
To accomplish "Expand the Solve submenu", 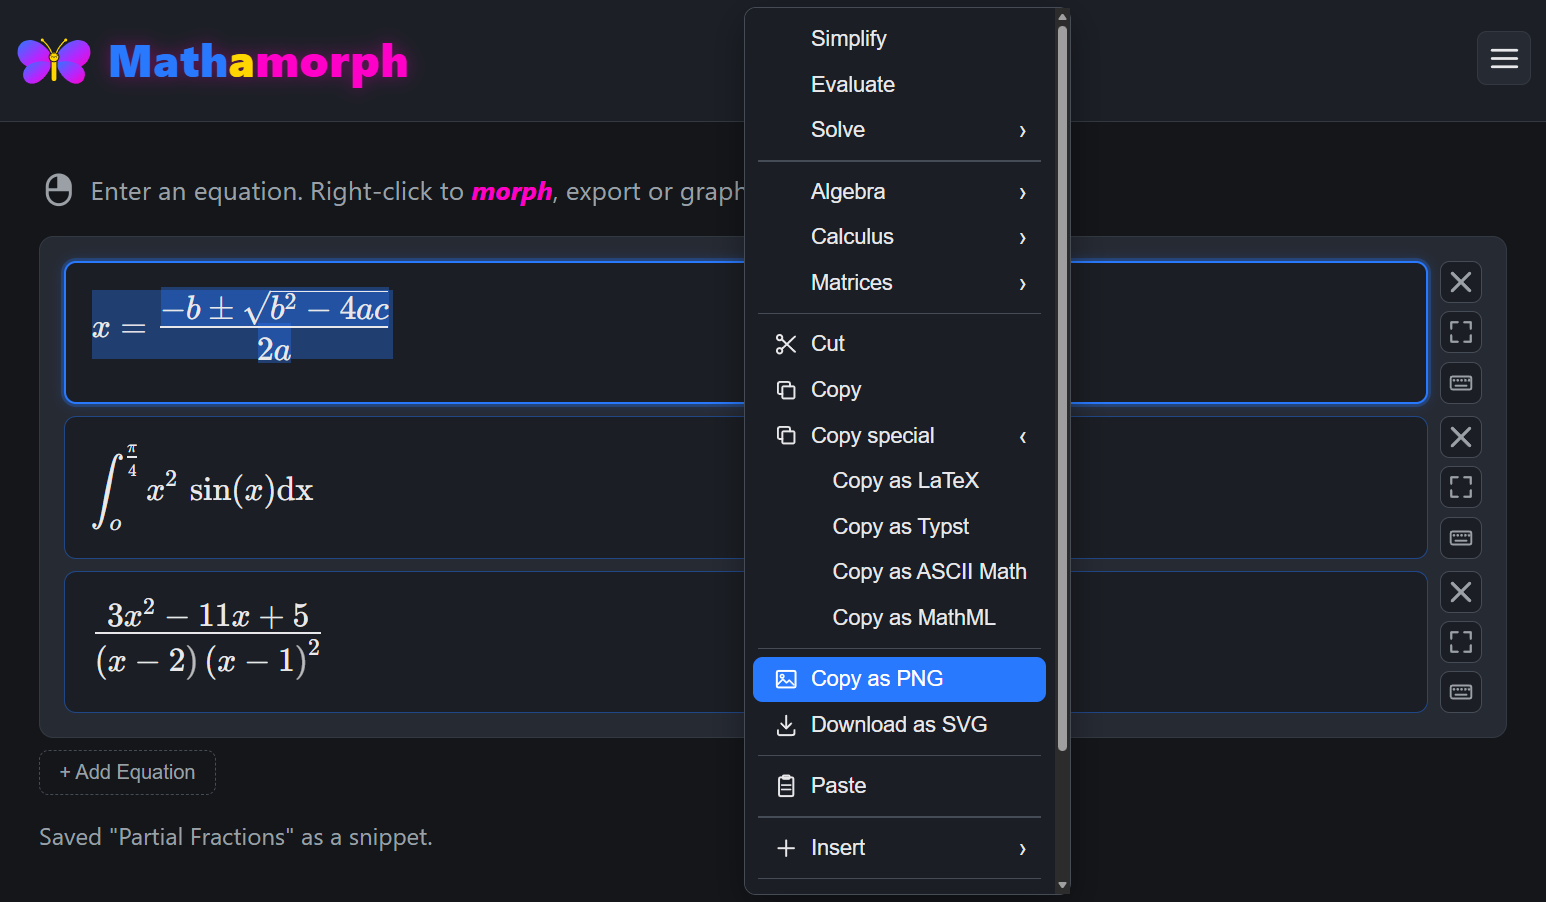I will pyautogui.click(x=899, y=130).
